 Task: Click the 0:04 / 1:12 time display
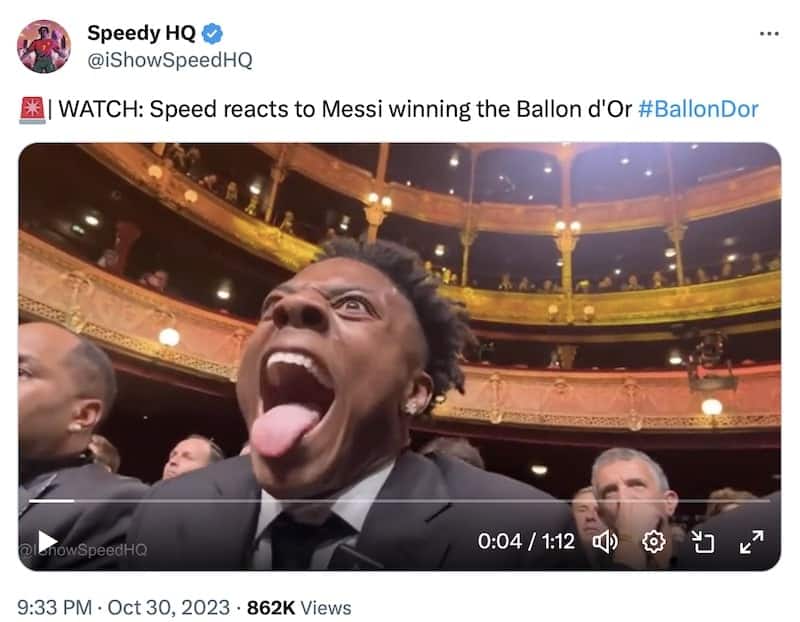tap(526, 541)
